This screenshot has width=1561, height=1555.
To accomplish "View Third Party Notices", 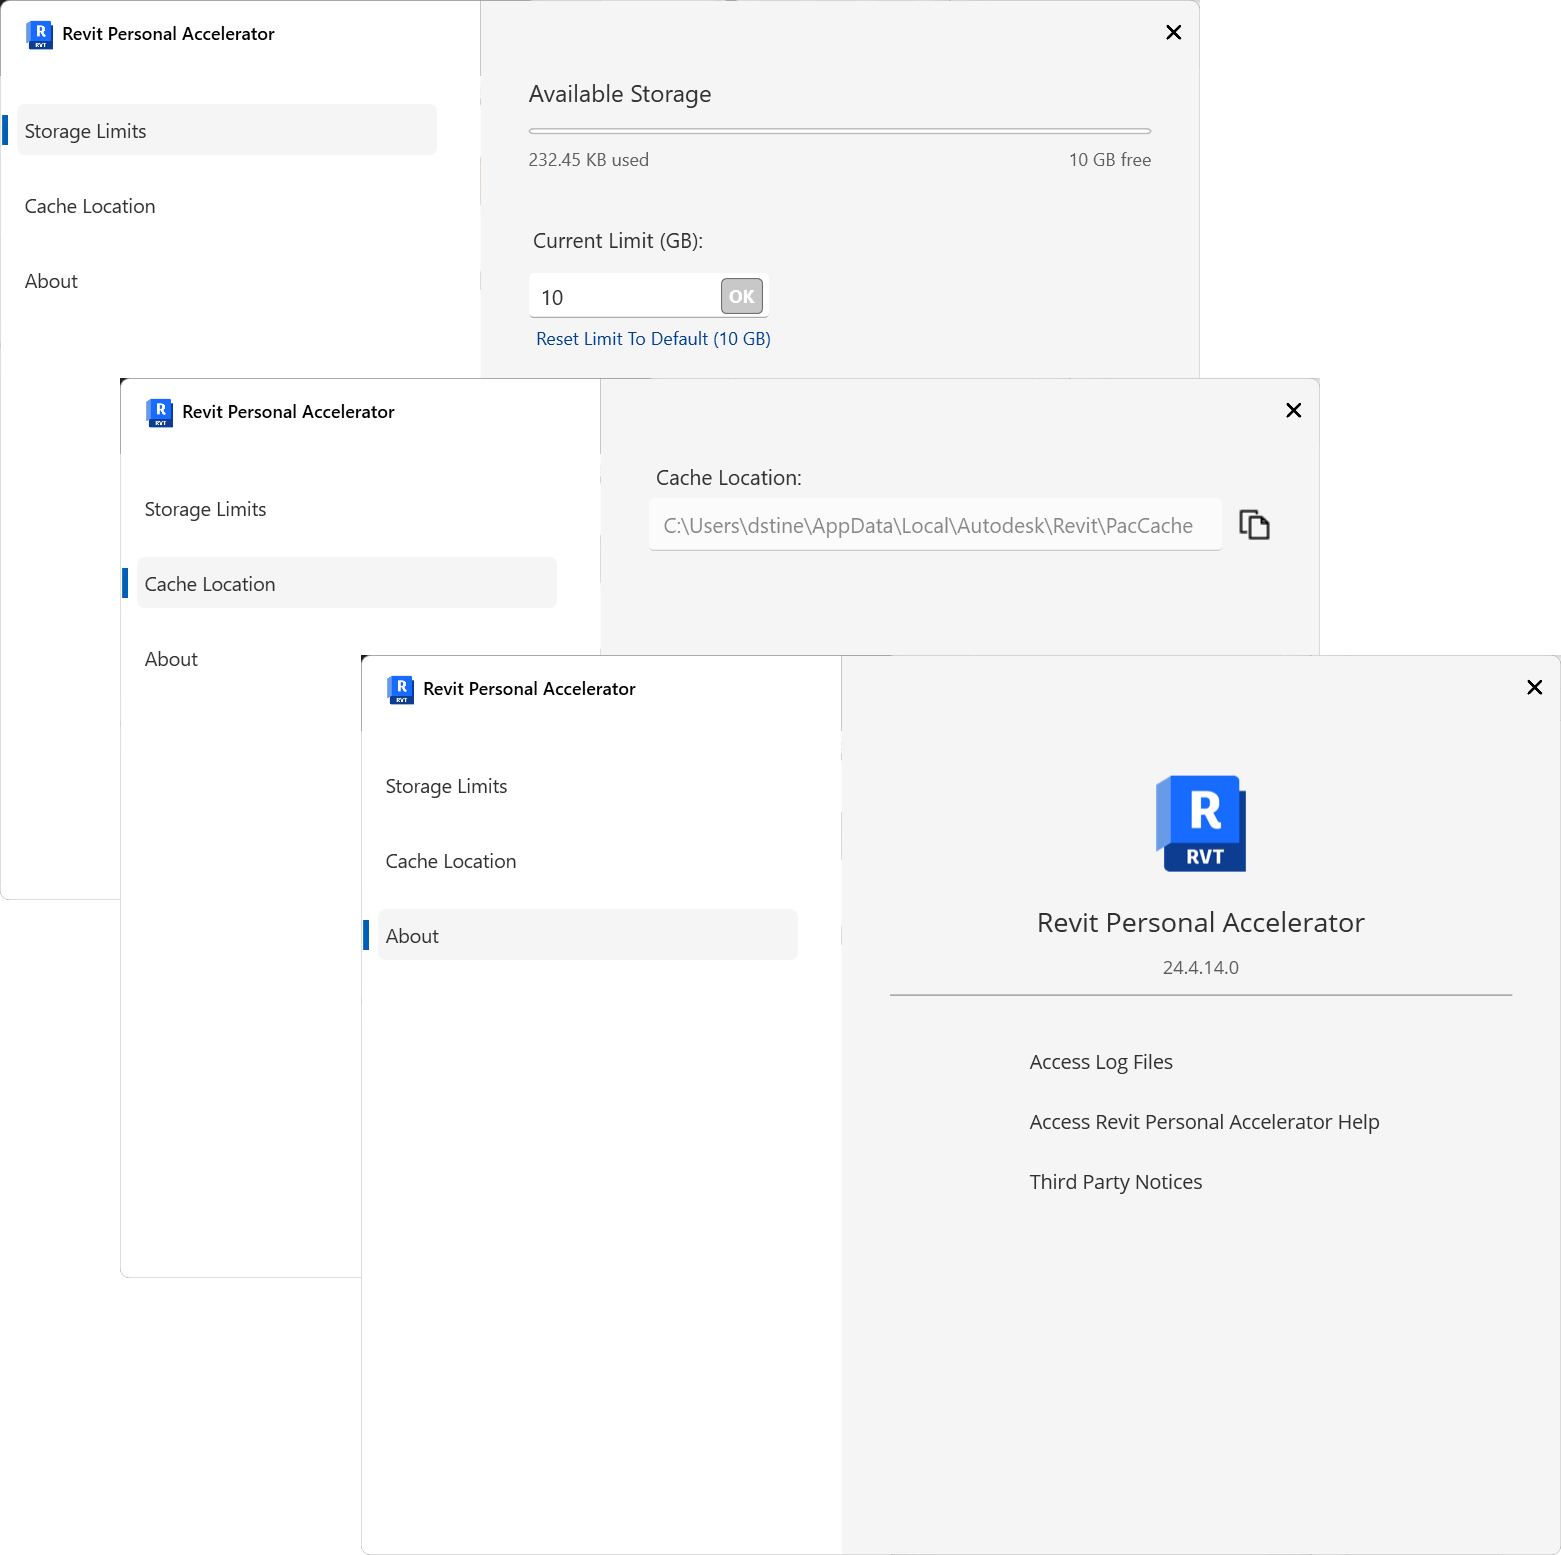I will 1116,1182.
